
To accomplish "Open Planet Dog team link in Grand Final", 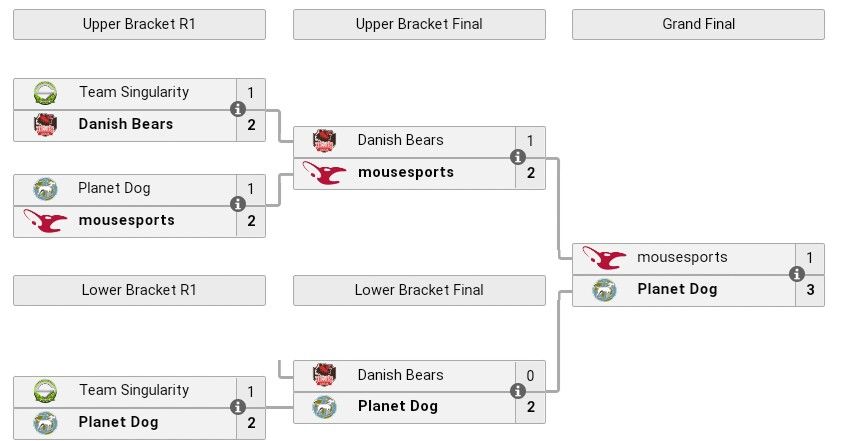I will tap(677, 290).
